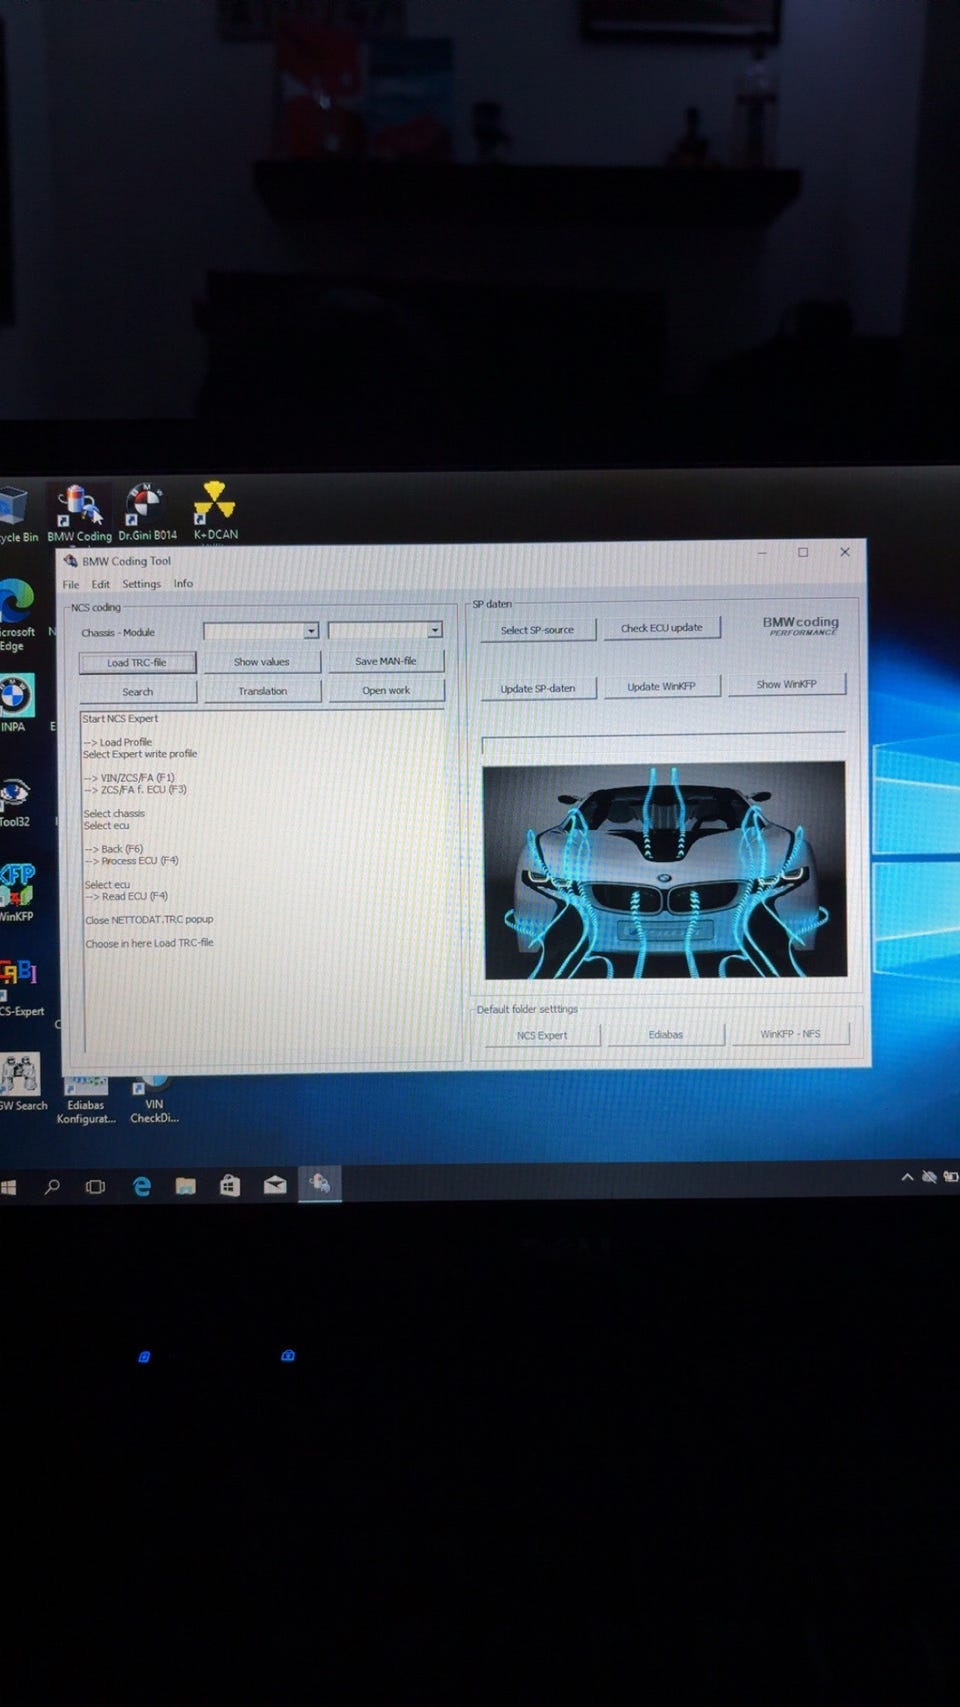
Task: Click Load TRC-file button
Action: [137, 662]
